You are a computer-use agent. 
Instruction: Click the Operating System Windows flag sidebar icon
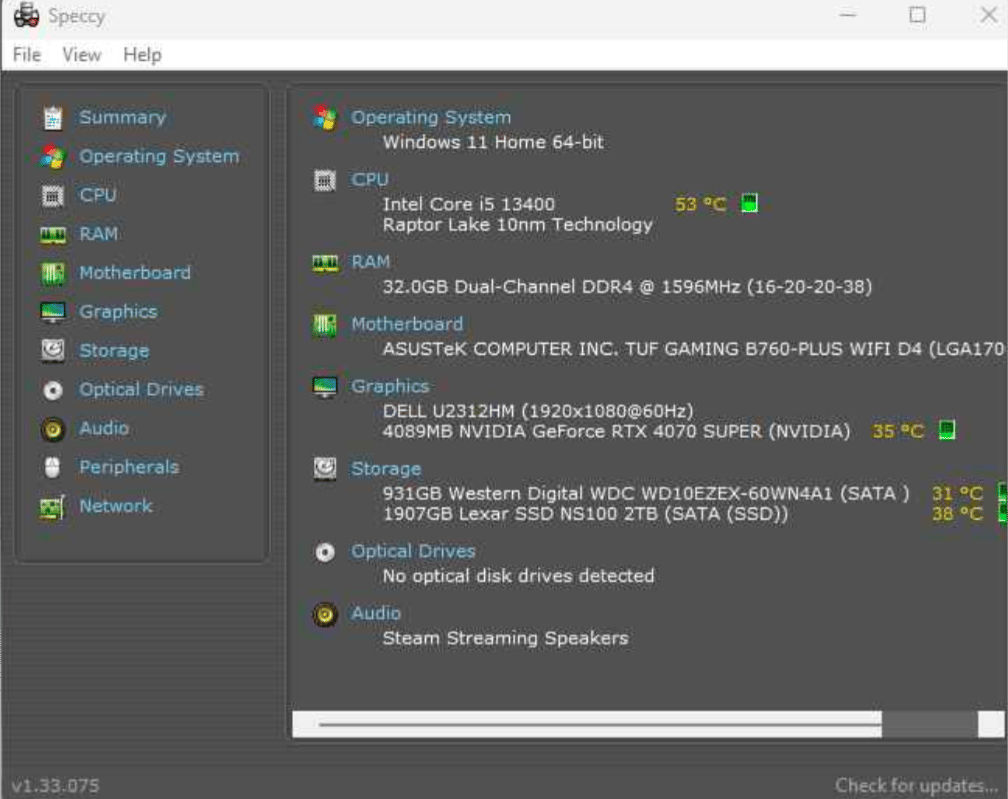(53, 157)
